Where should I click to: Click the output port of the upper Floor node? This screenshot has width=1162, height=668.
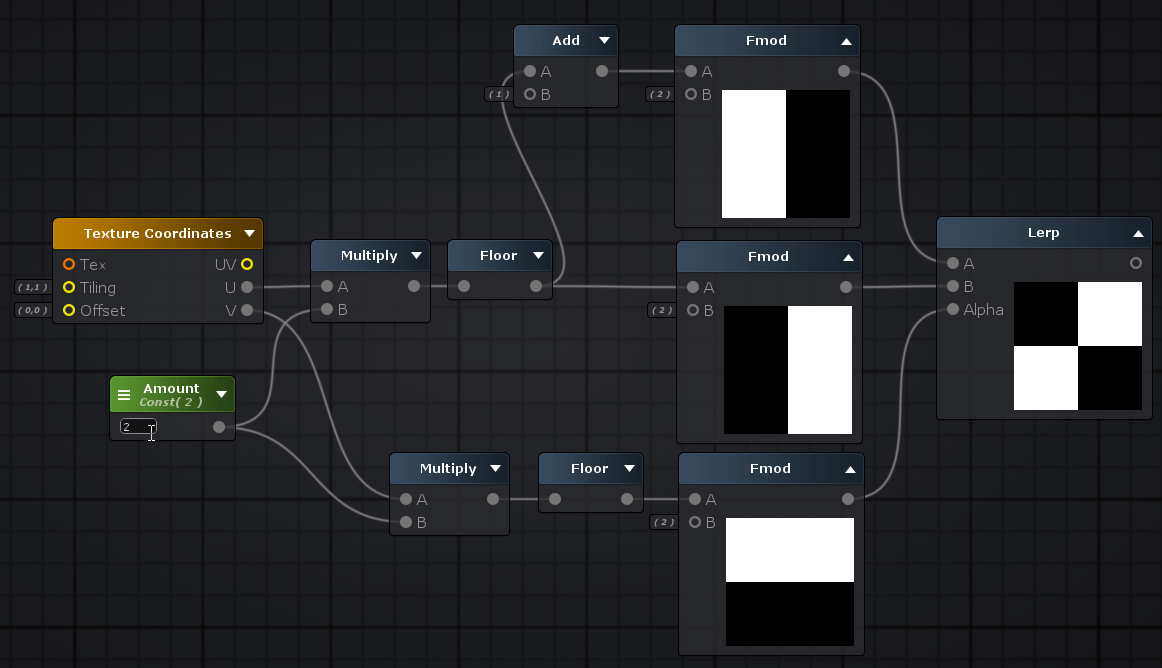[x=536, y=285]
